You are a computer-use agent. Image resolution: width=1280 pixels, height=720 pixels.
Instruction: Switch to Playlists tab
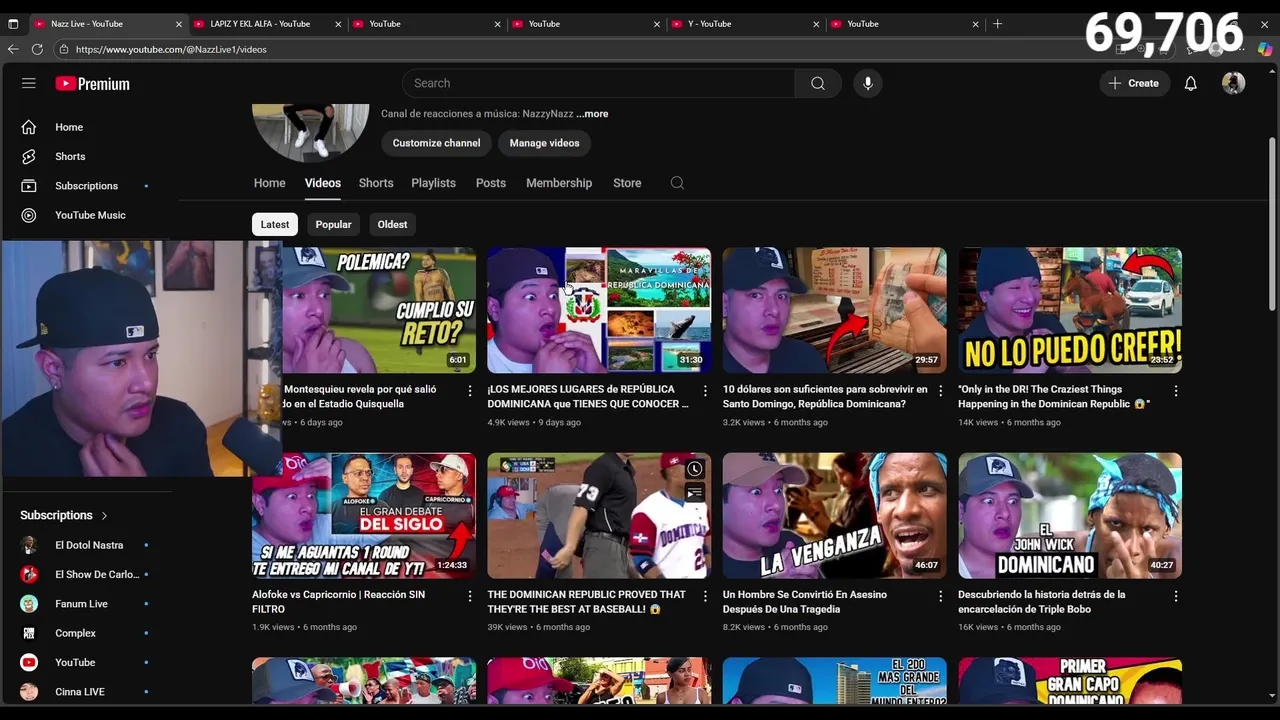(433, 183)
